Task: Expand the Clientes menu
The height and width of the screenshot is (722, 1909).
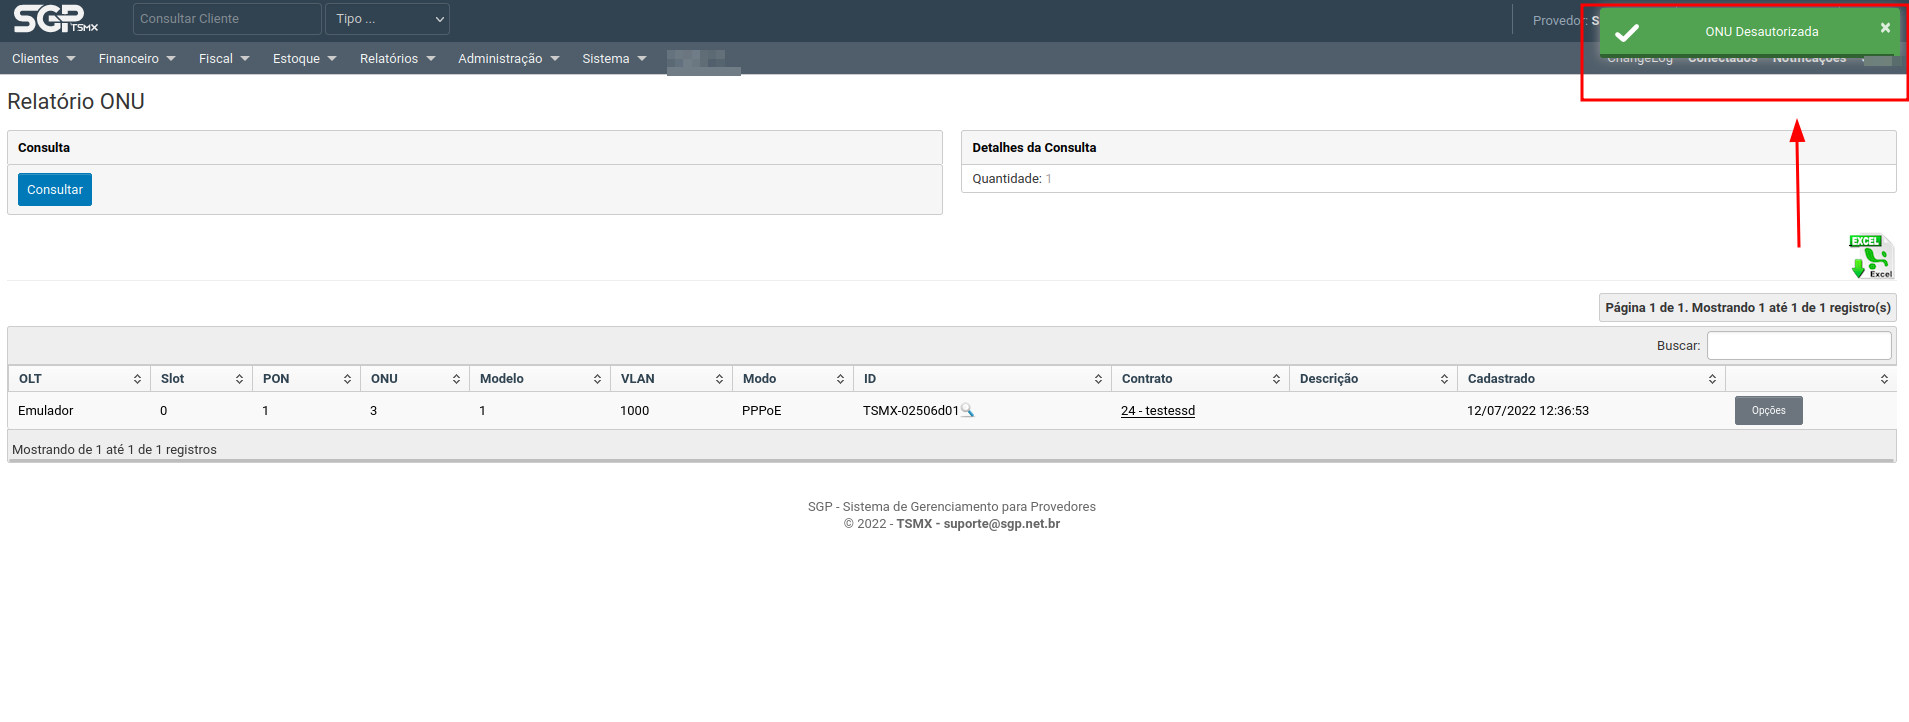Action: tap(43, 59)
